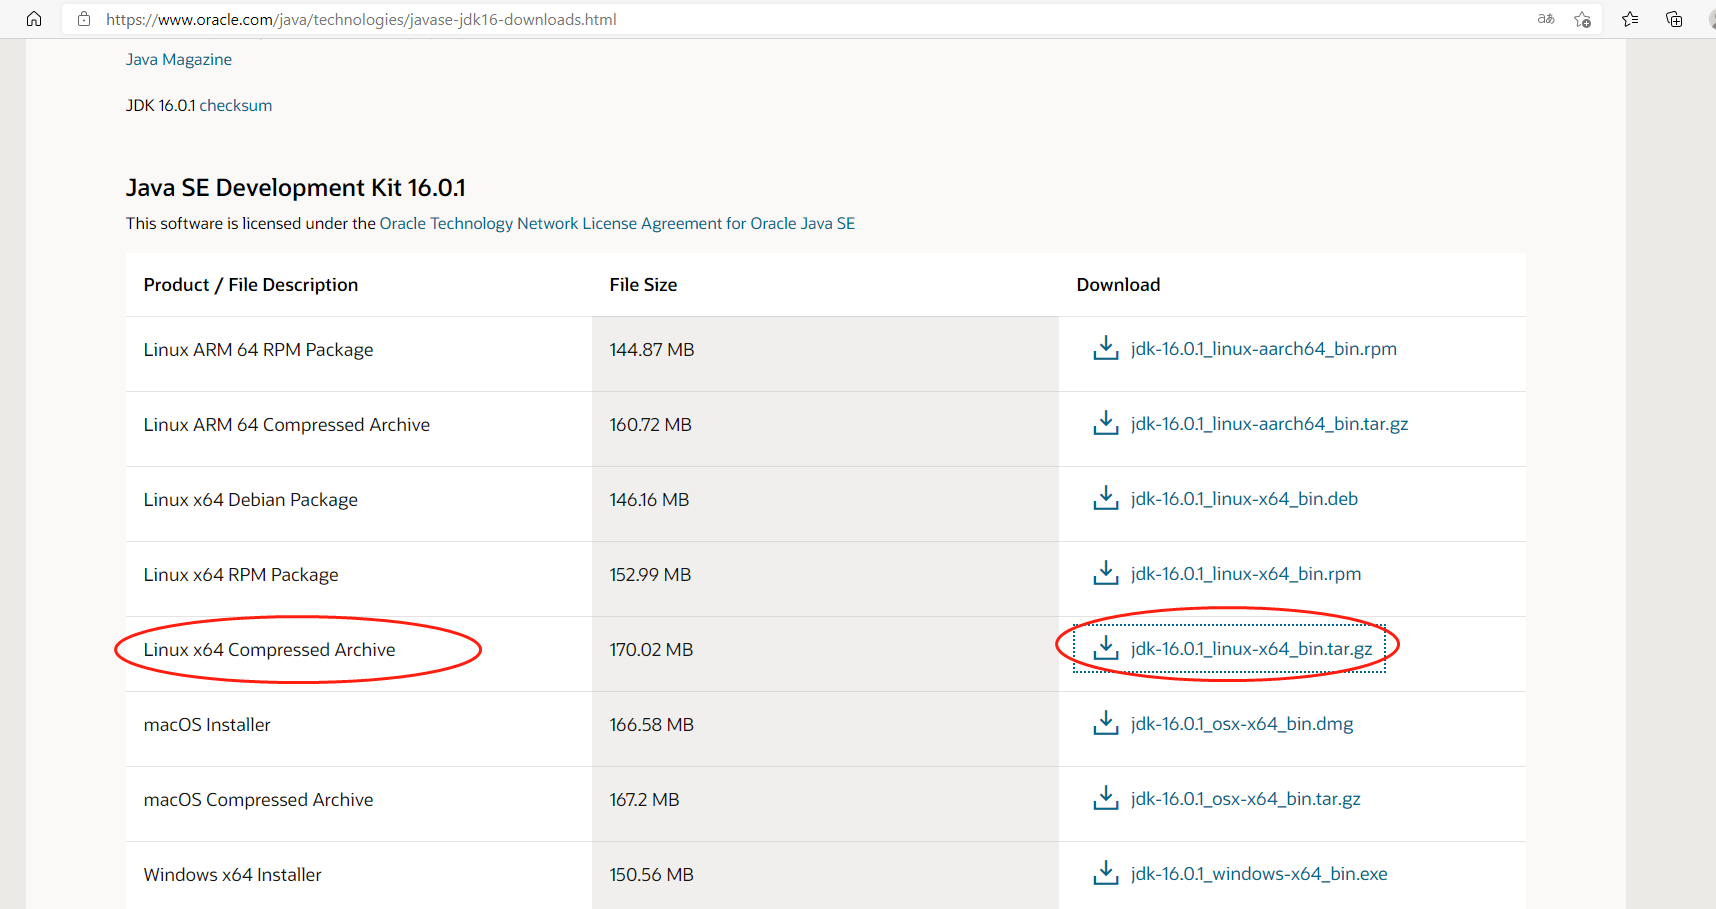The height and width of the screenshot is (909, 1716).
Task: Open the JDK 16.0.1 checksum link
Action: tap(235, 104)
